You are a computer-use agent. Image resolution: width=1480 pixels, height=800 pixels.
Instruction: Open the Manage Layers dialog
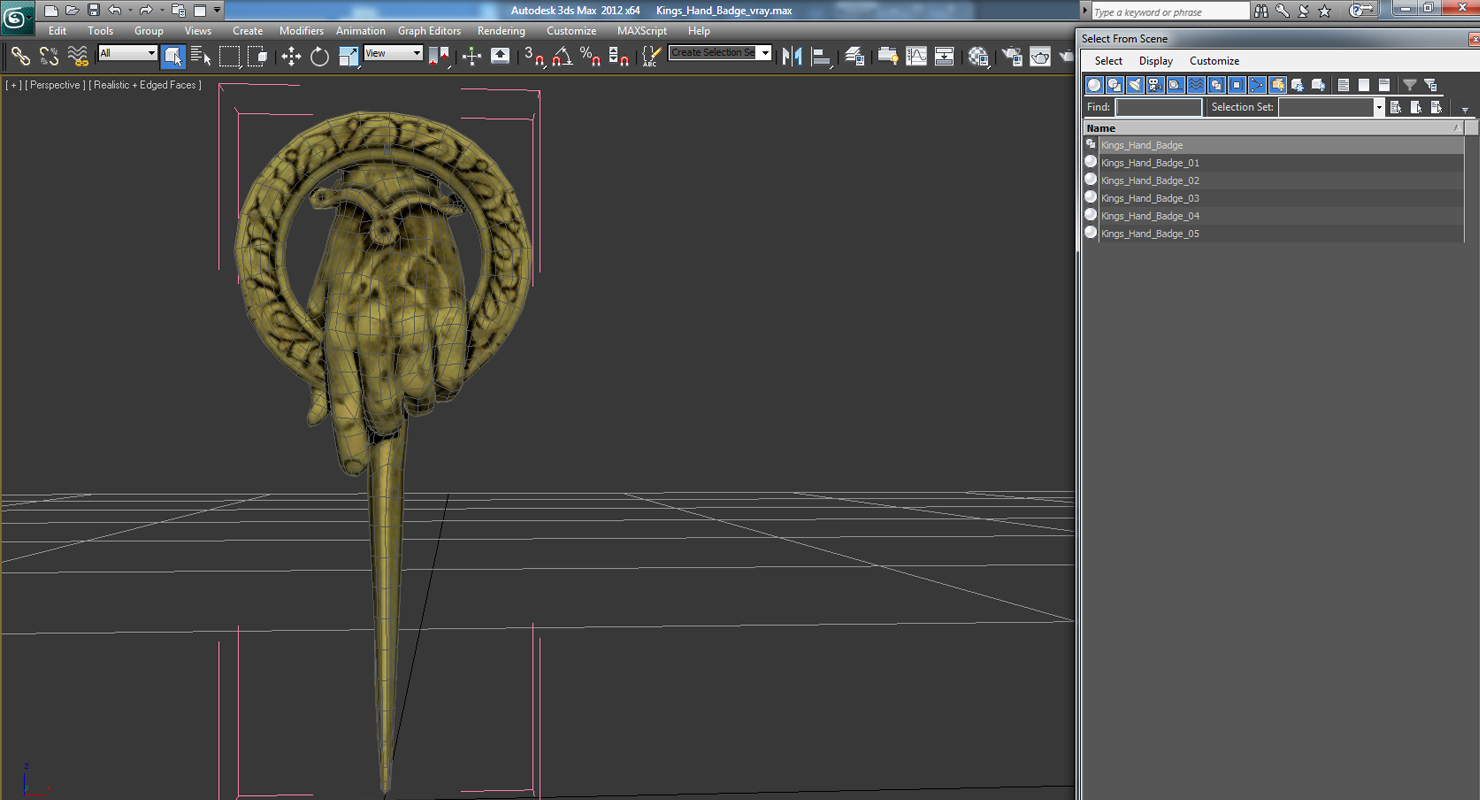coord(854,56)
